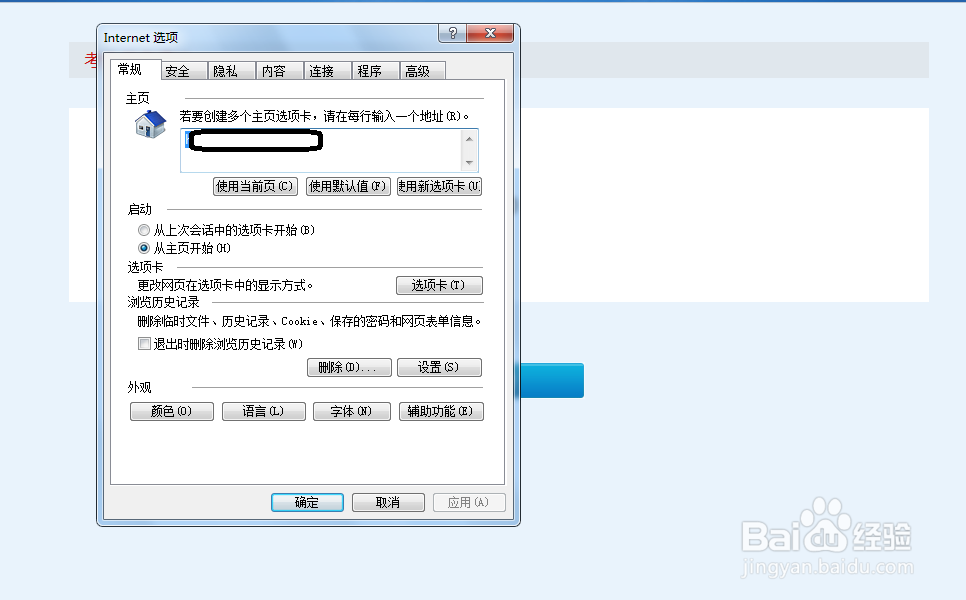This screenshot has height=600, width=966.
Task: Click 确定 to confirm changes
Action: click(x=307, y=502)
